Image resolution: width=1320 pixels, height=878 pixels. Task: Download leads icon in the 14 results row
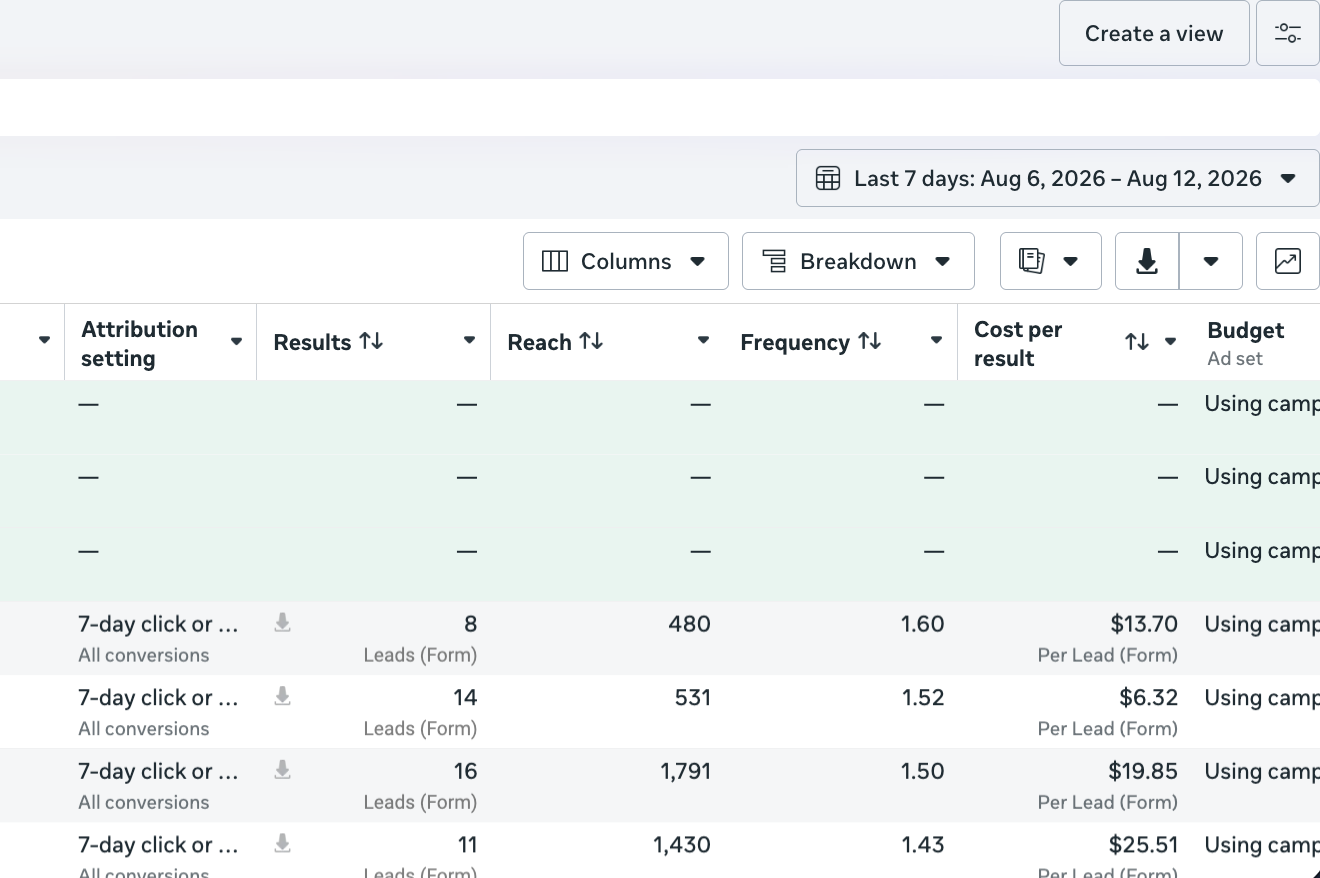(x=283, y=696)
